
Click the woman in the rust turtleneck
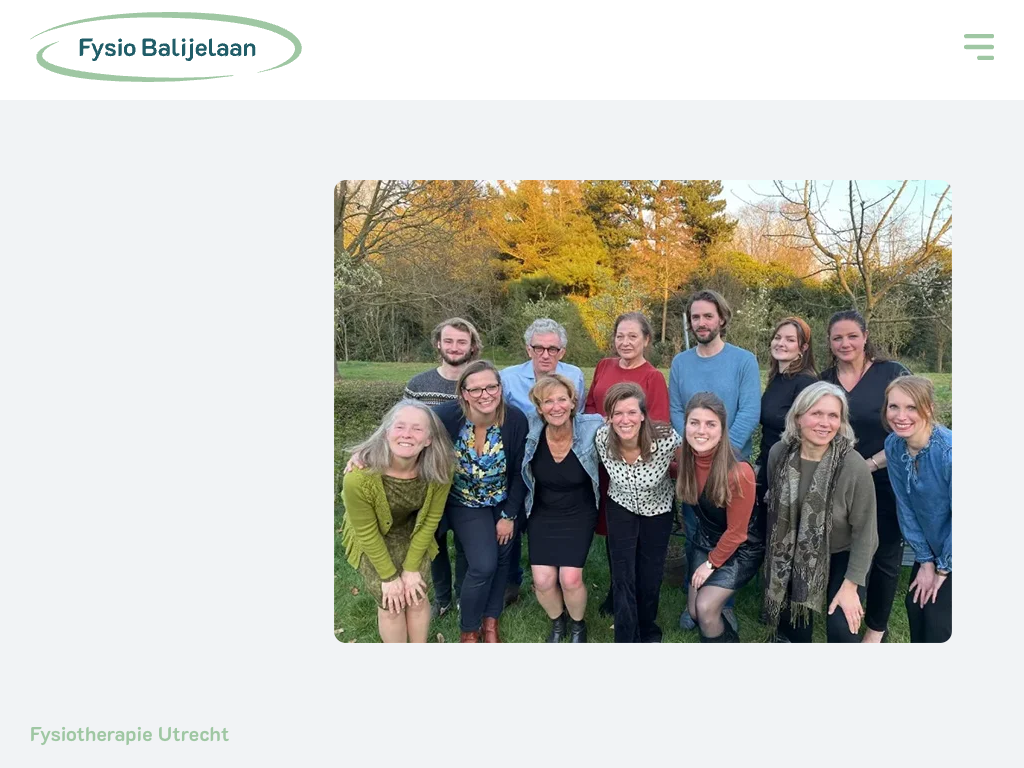[717, 509]
